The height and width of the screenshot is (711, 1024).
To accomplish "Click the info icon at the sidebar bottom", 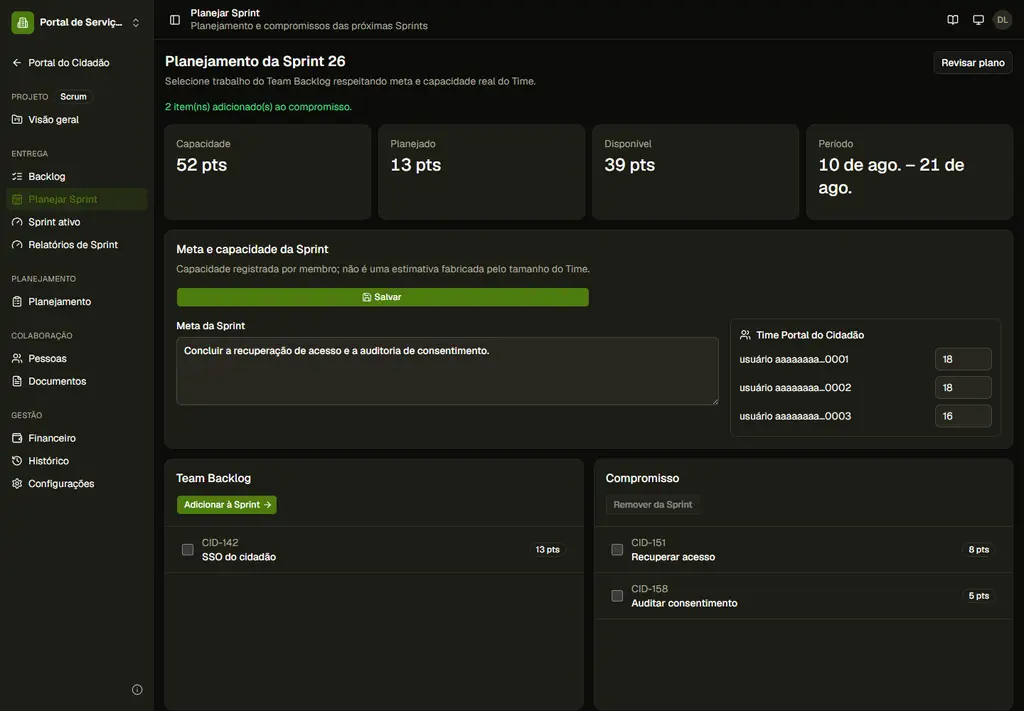I will (x=137, y=689).
